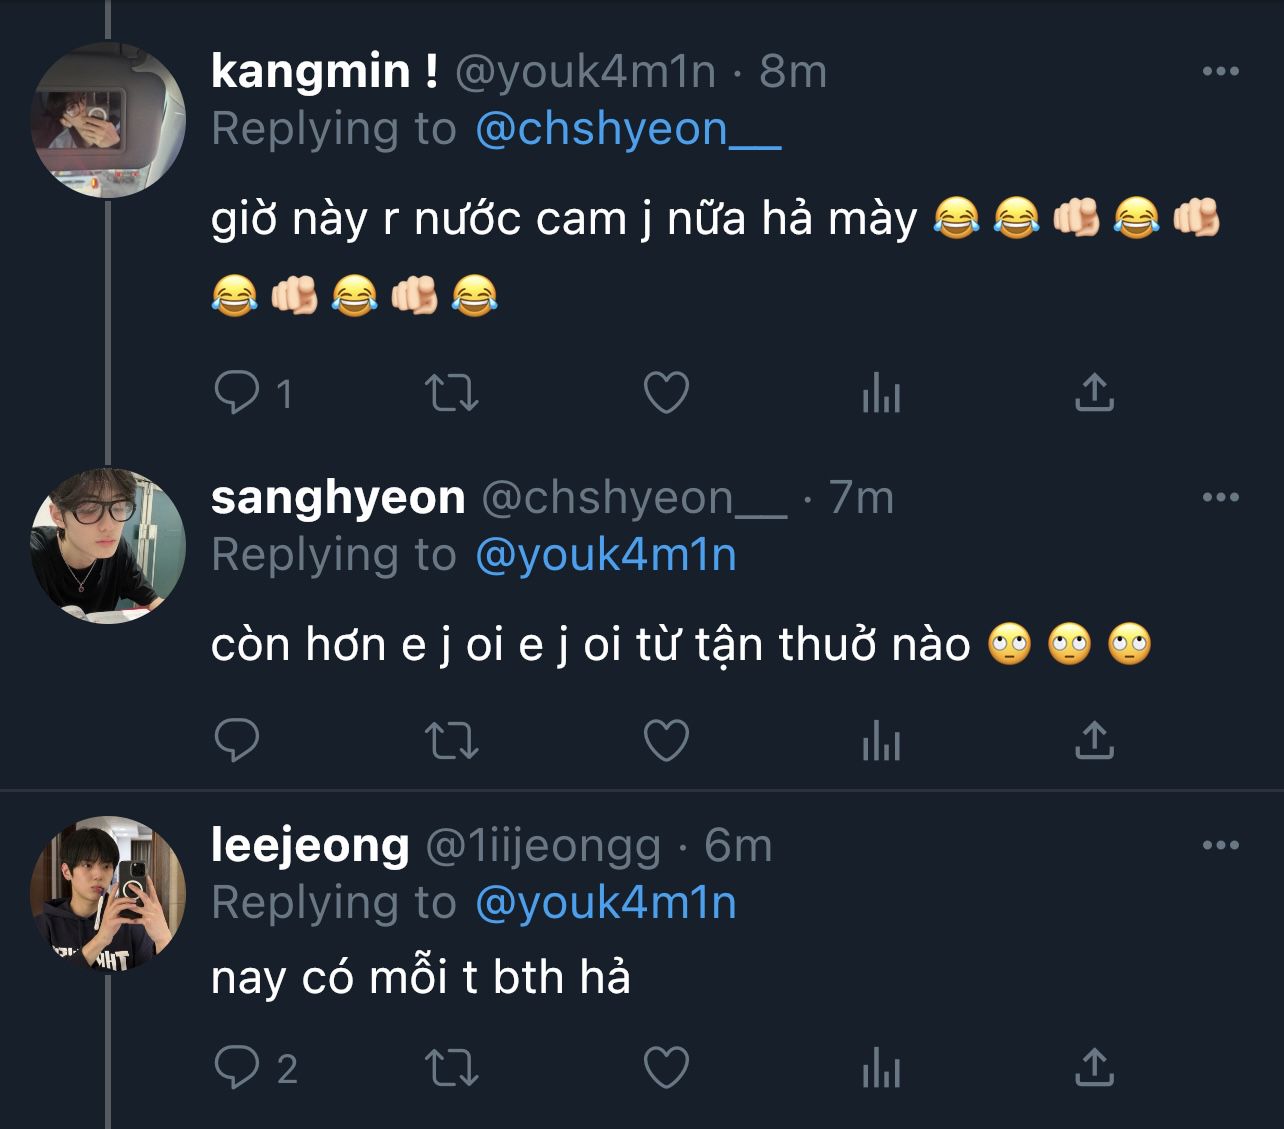Open sanghyeon's profile avatar

pos(108,545)
